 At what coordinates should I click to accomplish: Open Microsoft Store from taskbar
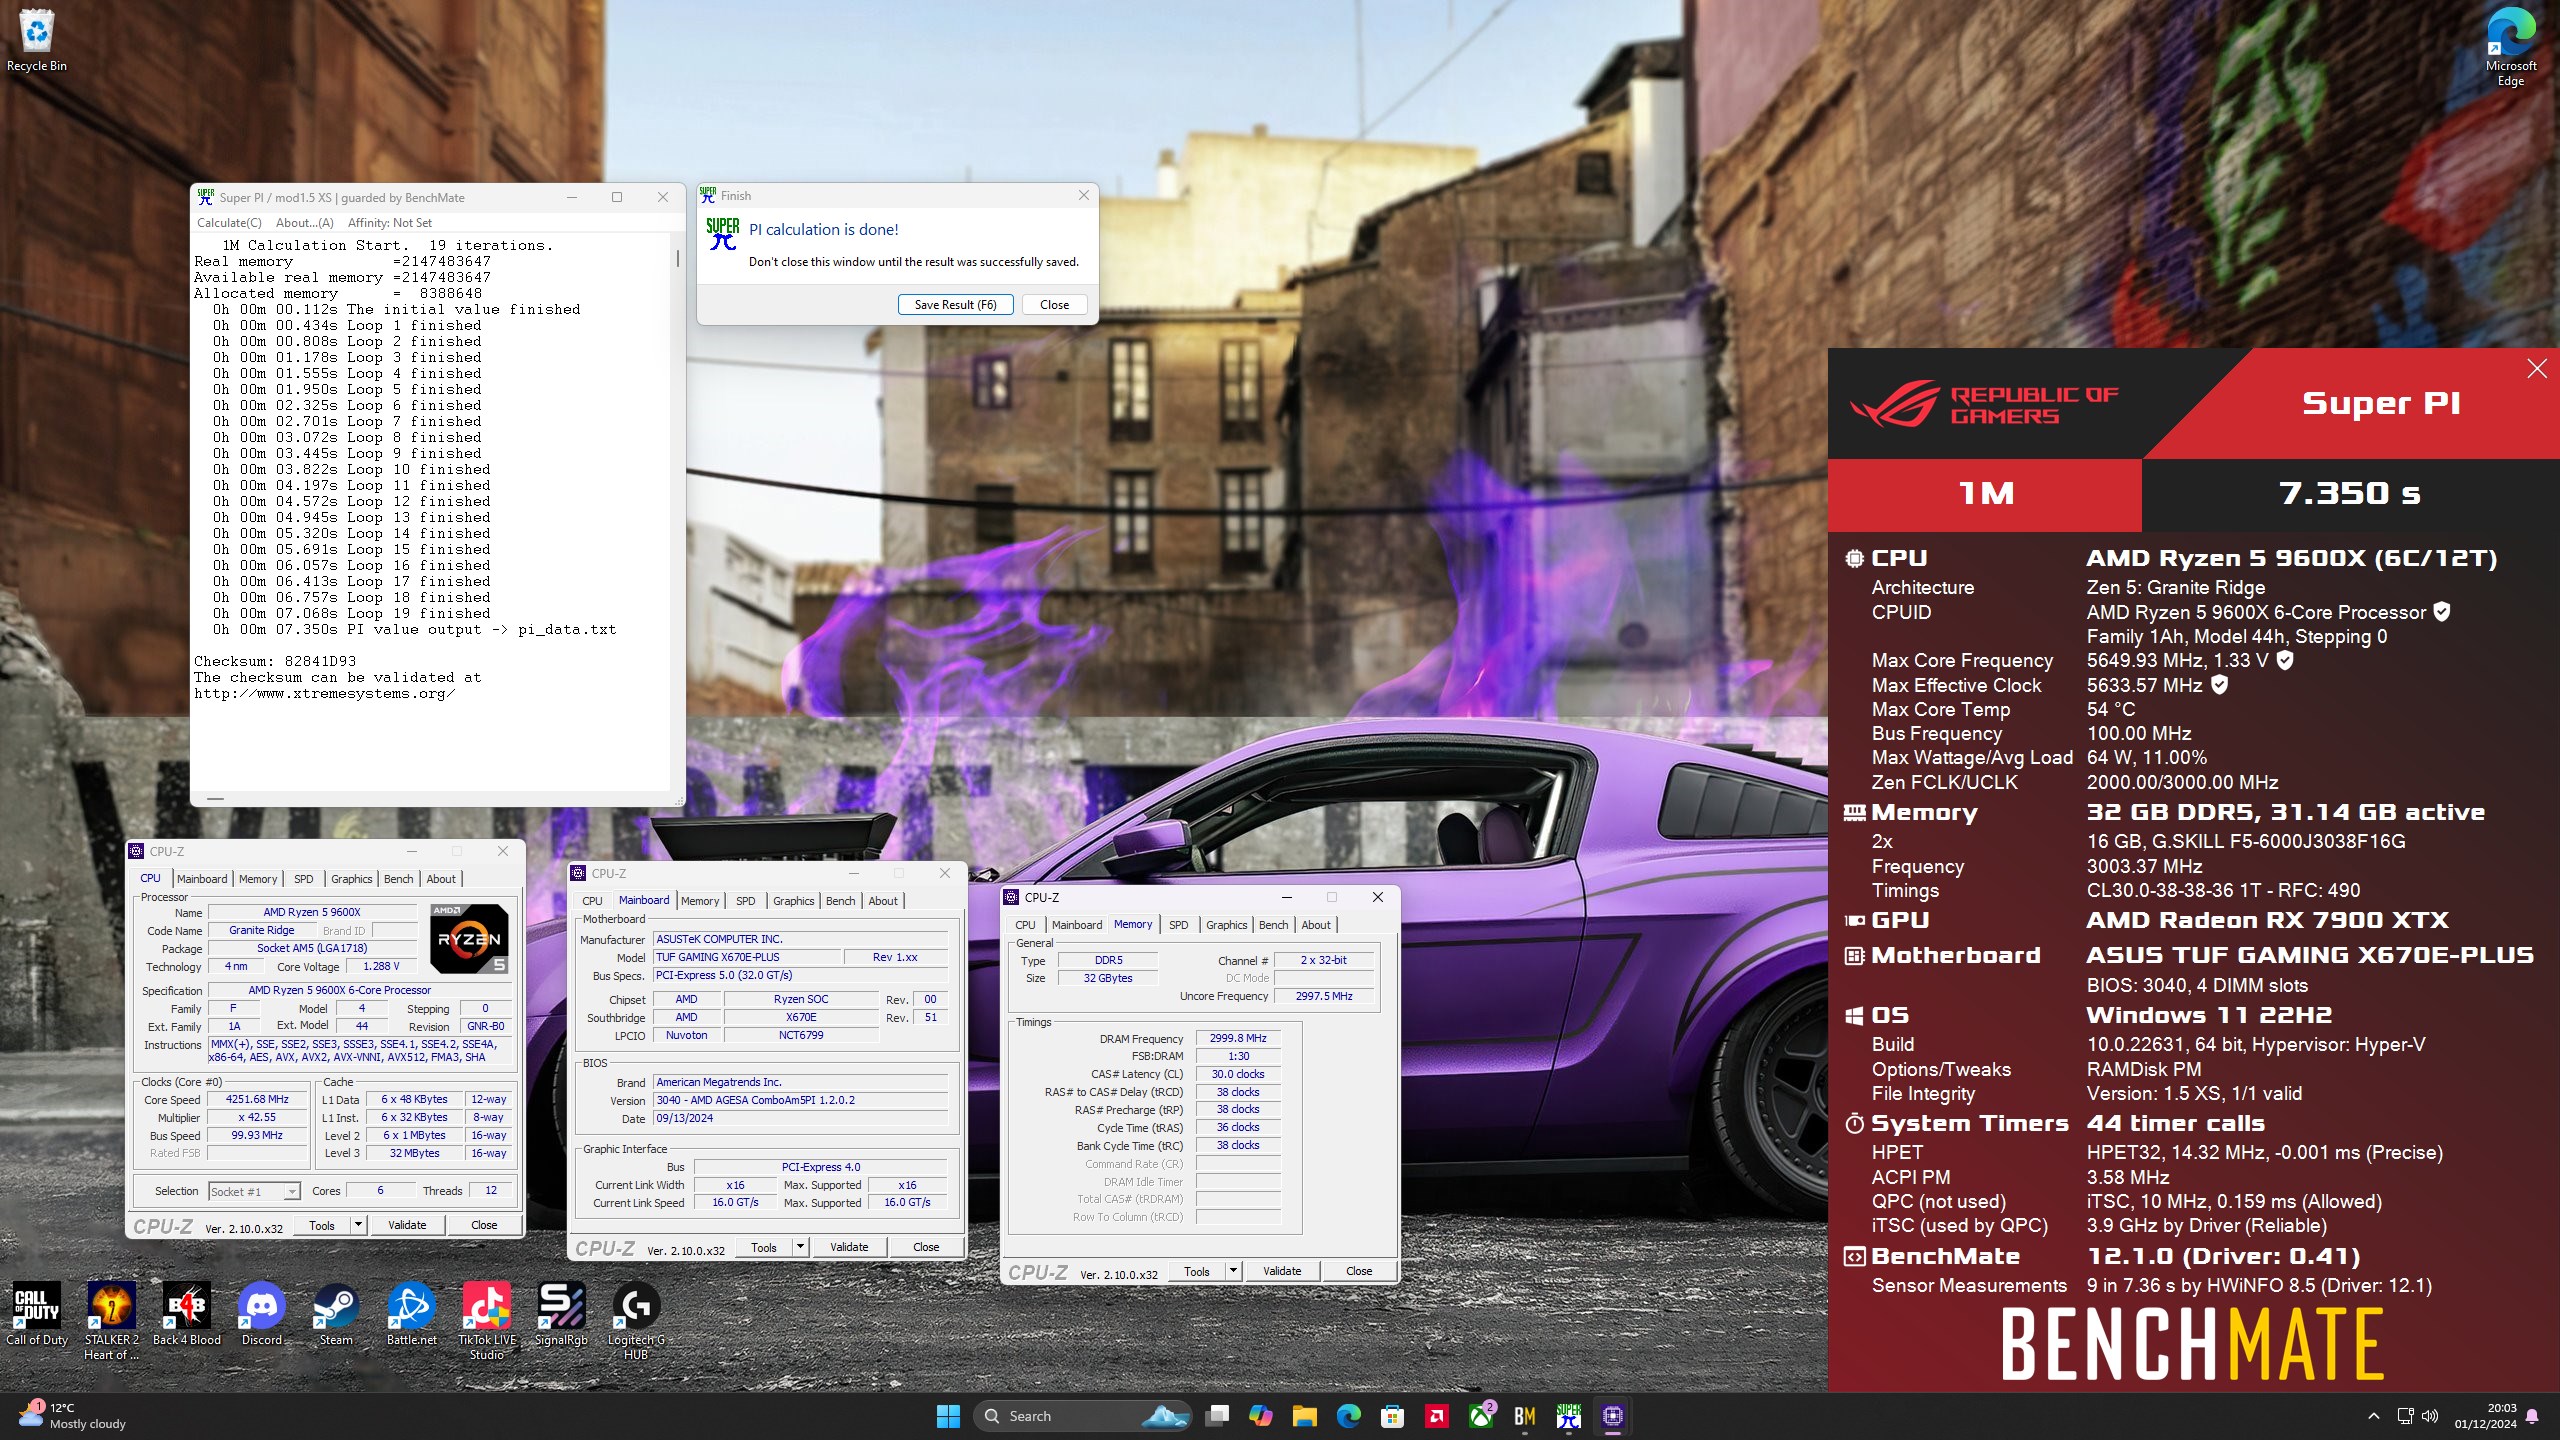pos(1393,1416)
